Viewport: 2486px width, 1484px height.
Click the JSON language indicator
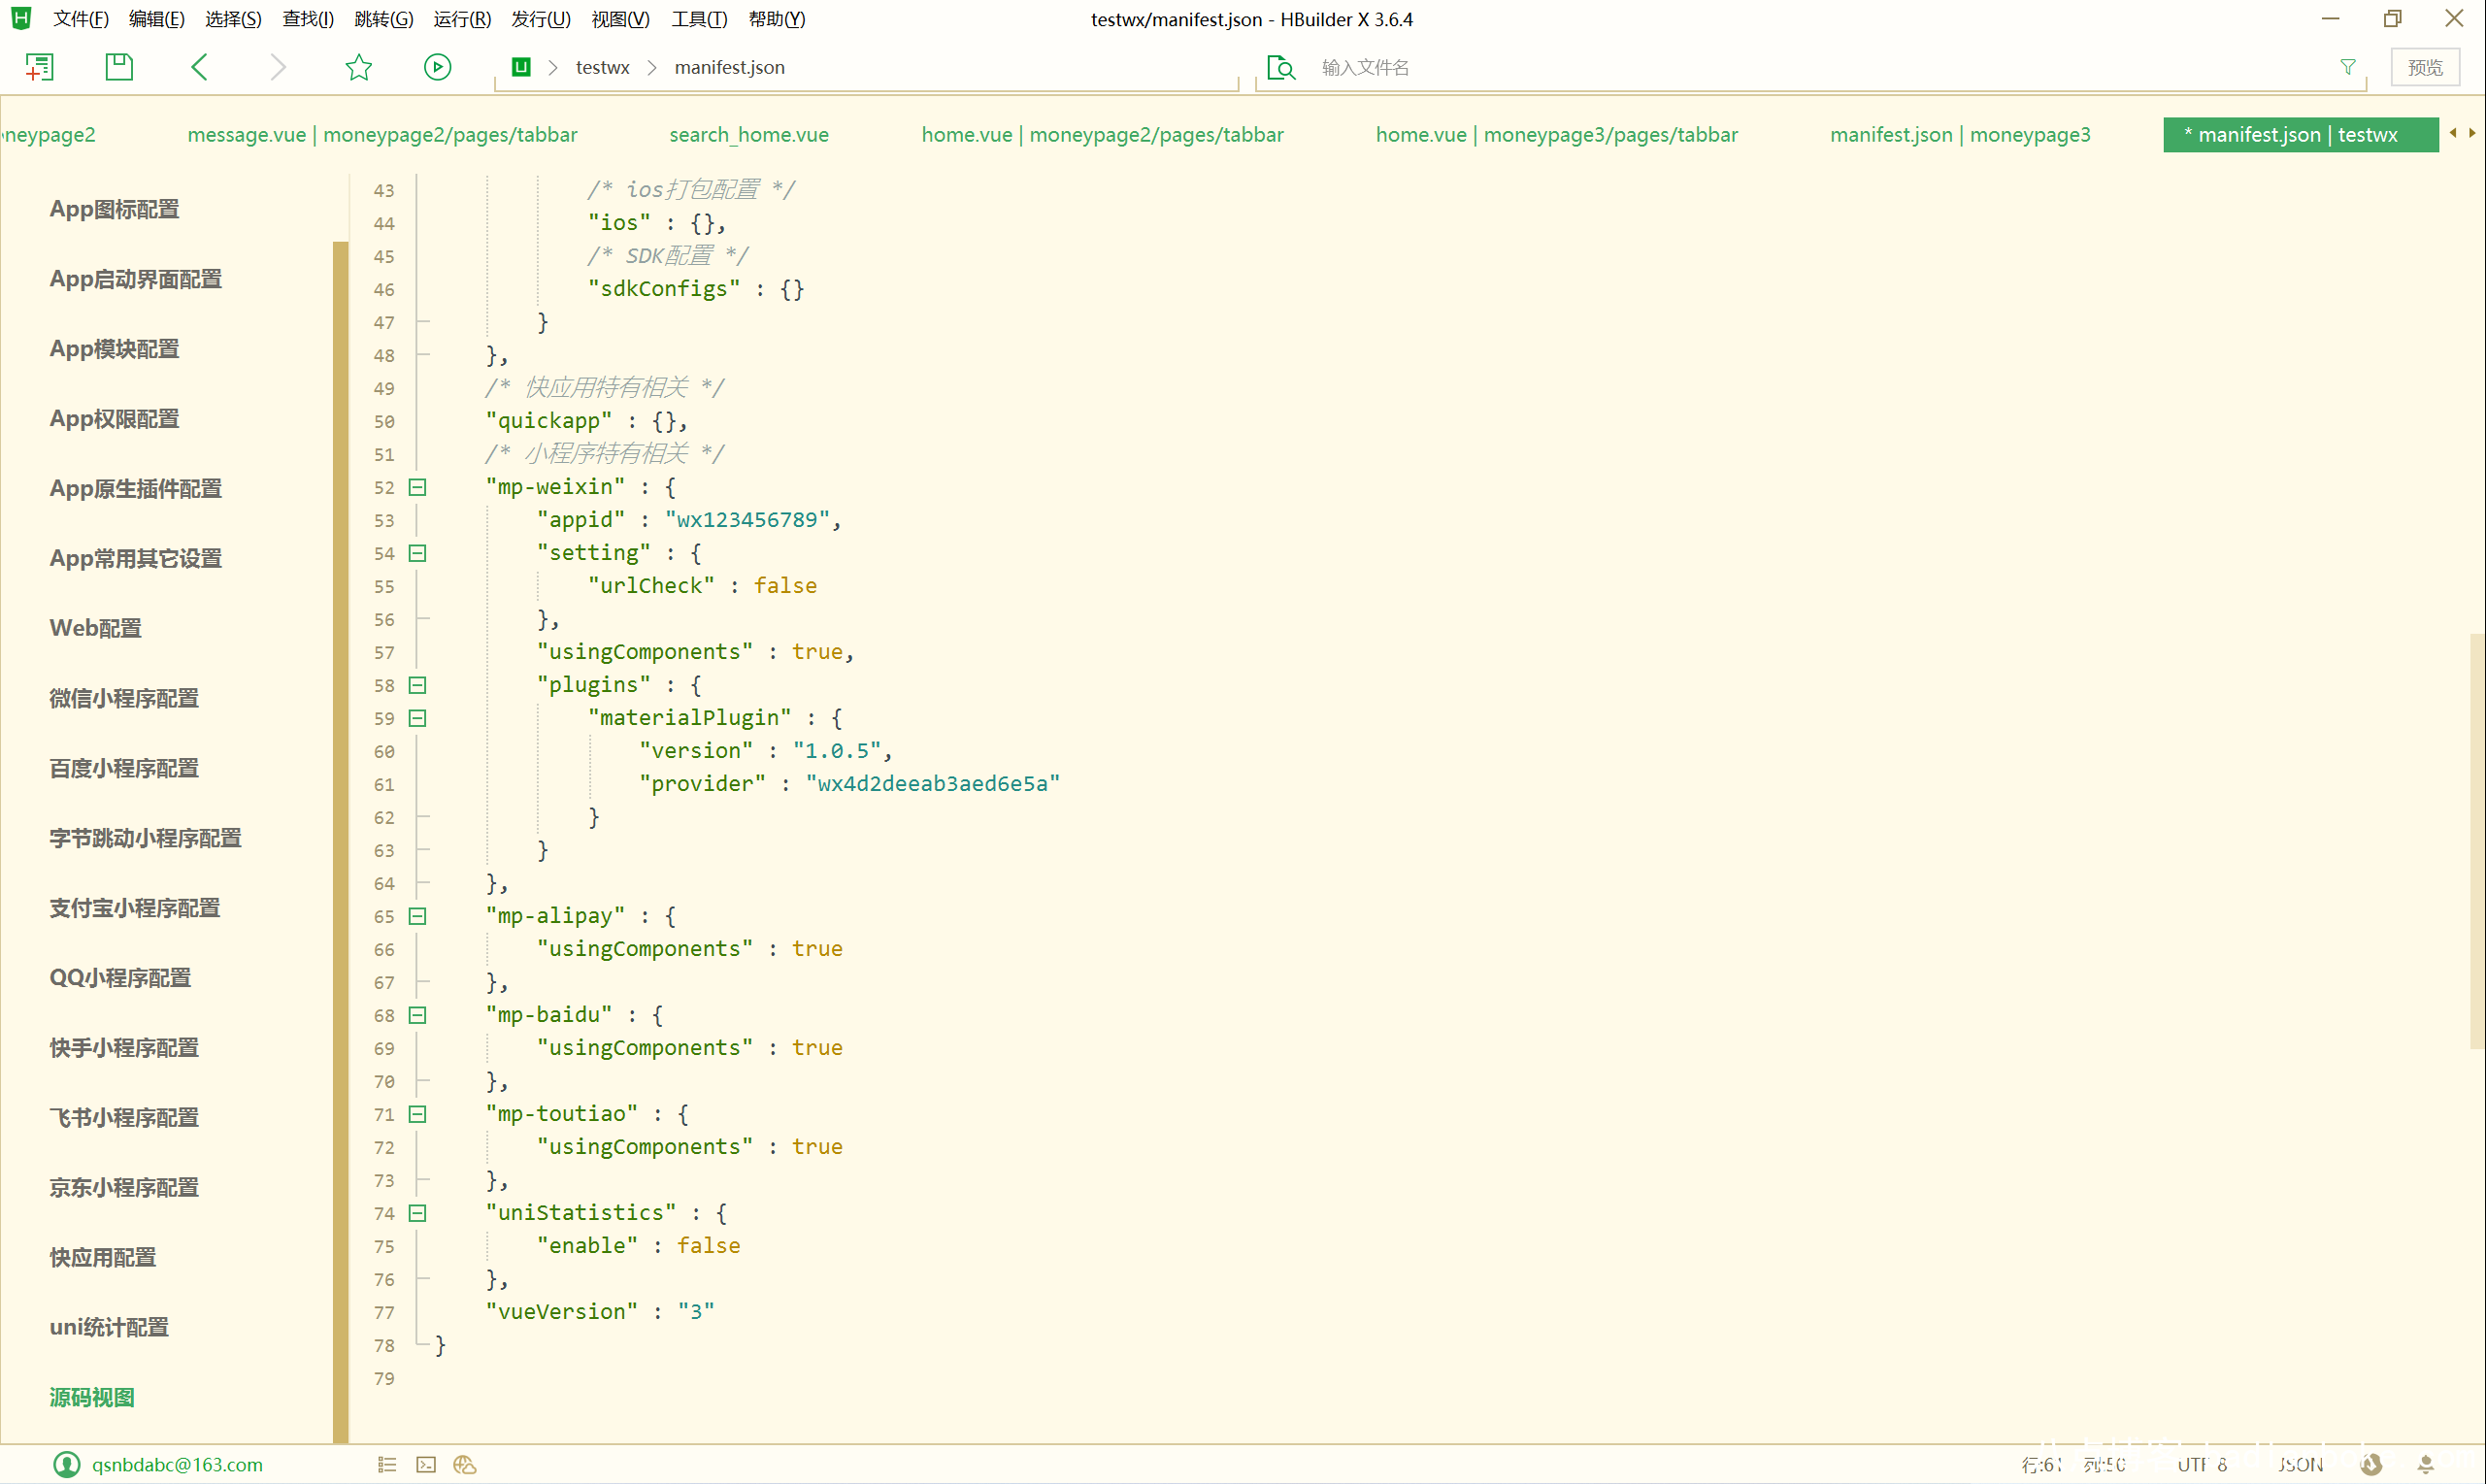point(2300,1464)
